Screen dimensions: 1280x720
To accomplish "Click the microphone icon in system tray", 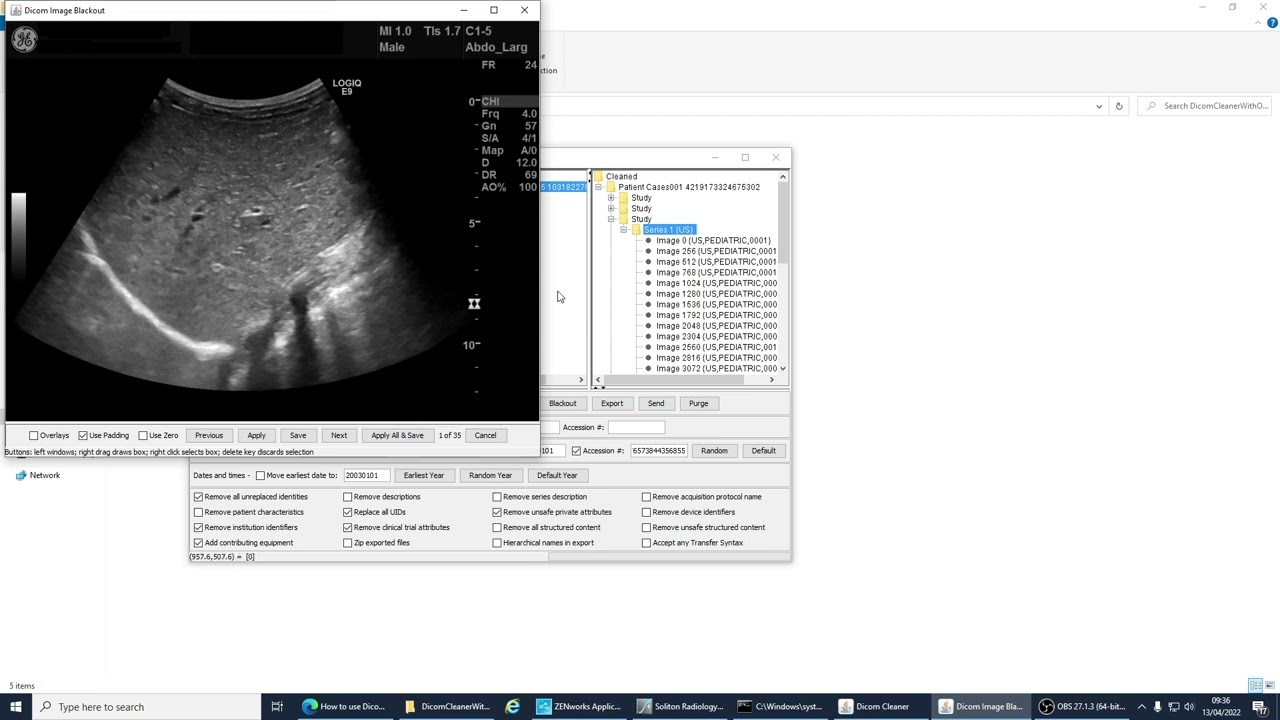I will coord(1158,707).
